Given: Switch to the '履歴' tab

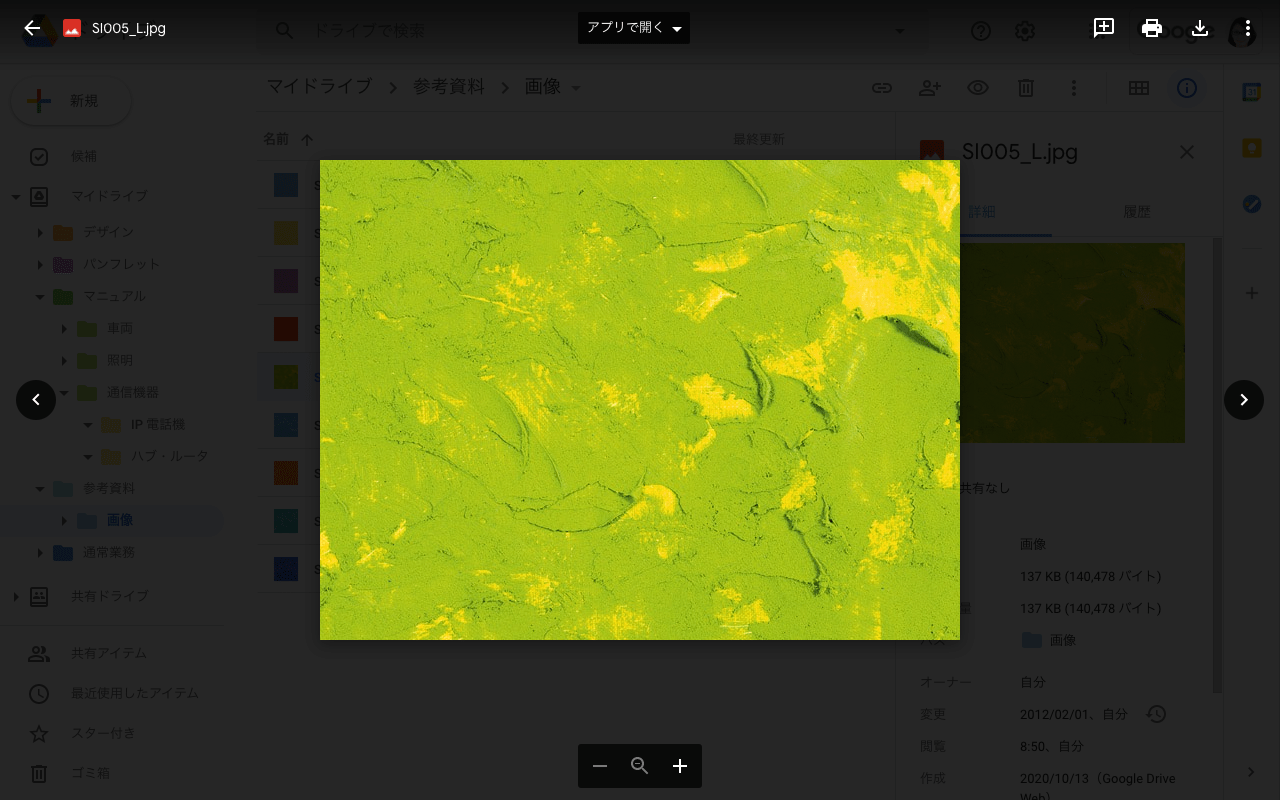Looking at the screenshot, I should (x=1137, y=212).
